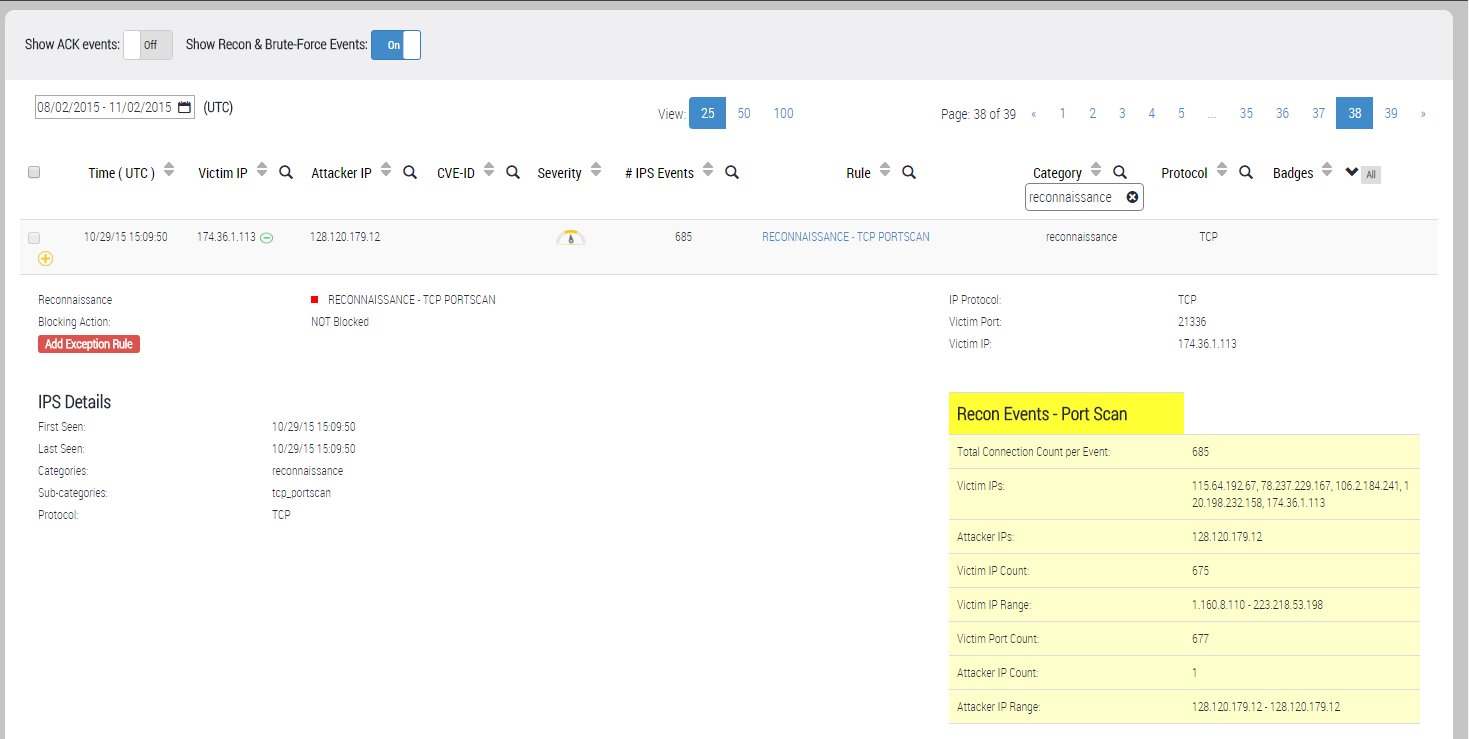1469x739 pixels.
Task: Click the Add Exception Rule button
Action: (x=89, y=344)
